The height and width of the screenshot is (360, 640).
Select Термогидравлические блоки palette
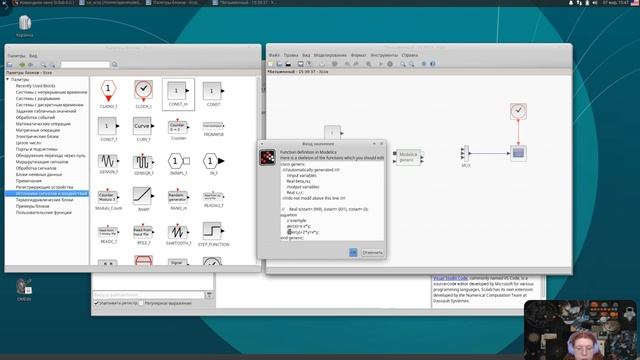[44, 200]
